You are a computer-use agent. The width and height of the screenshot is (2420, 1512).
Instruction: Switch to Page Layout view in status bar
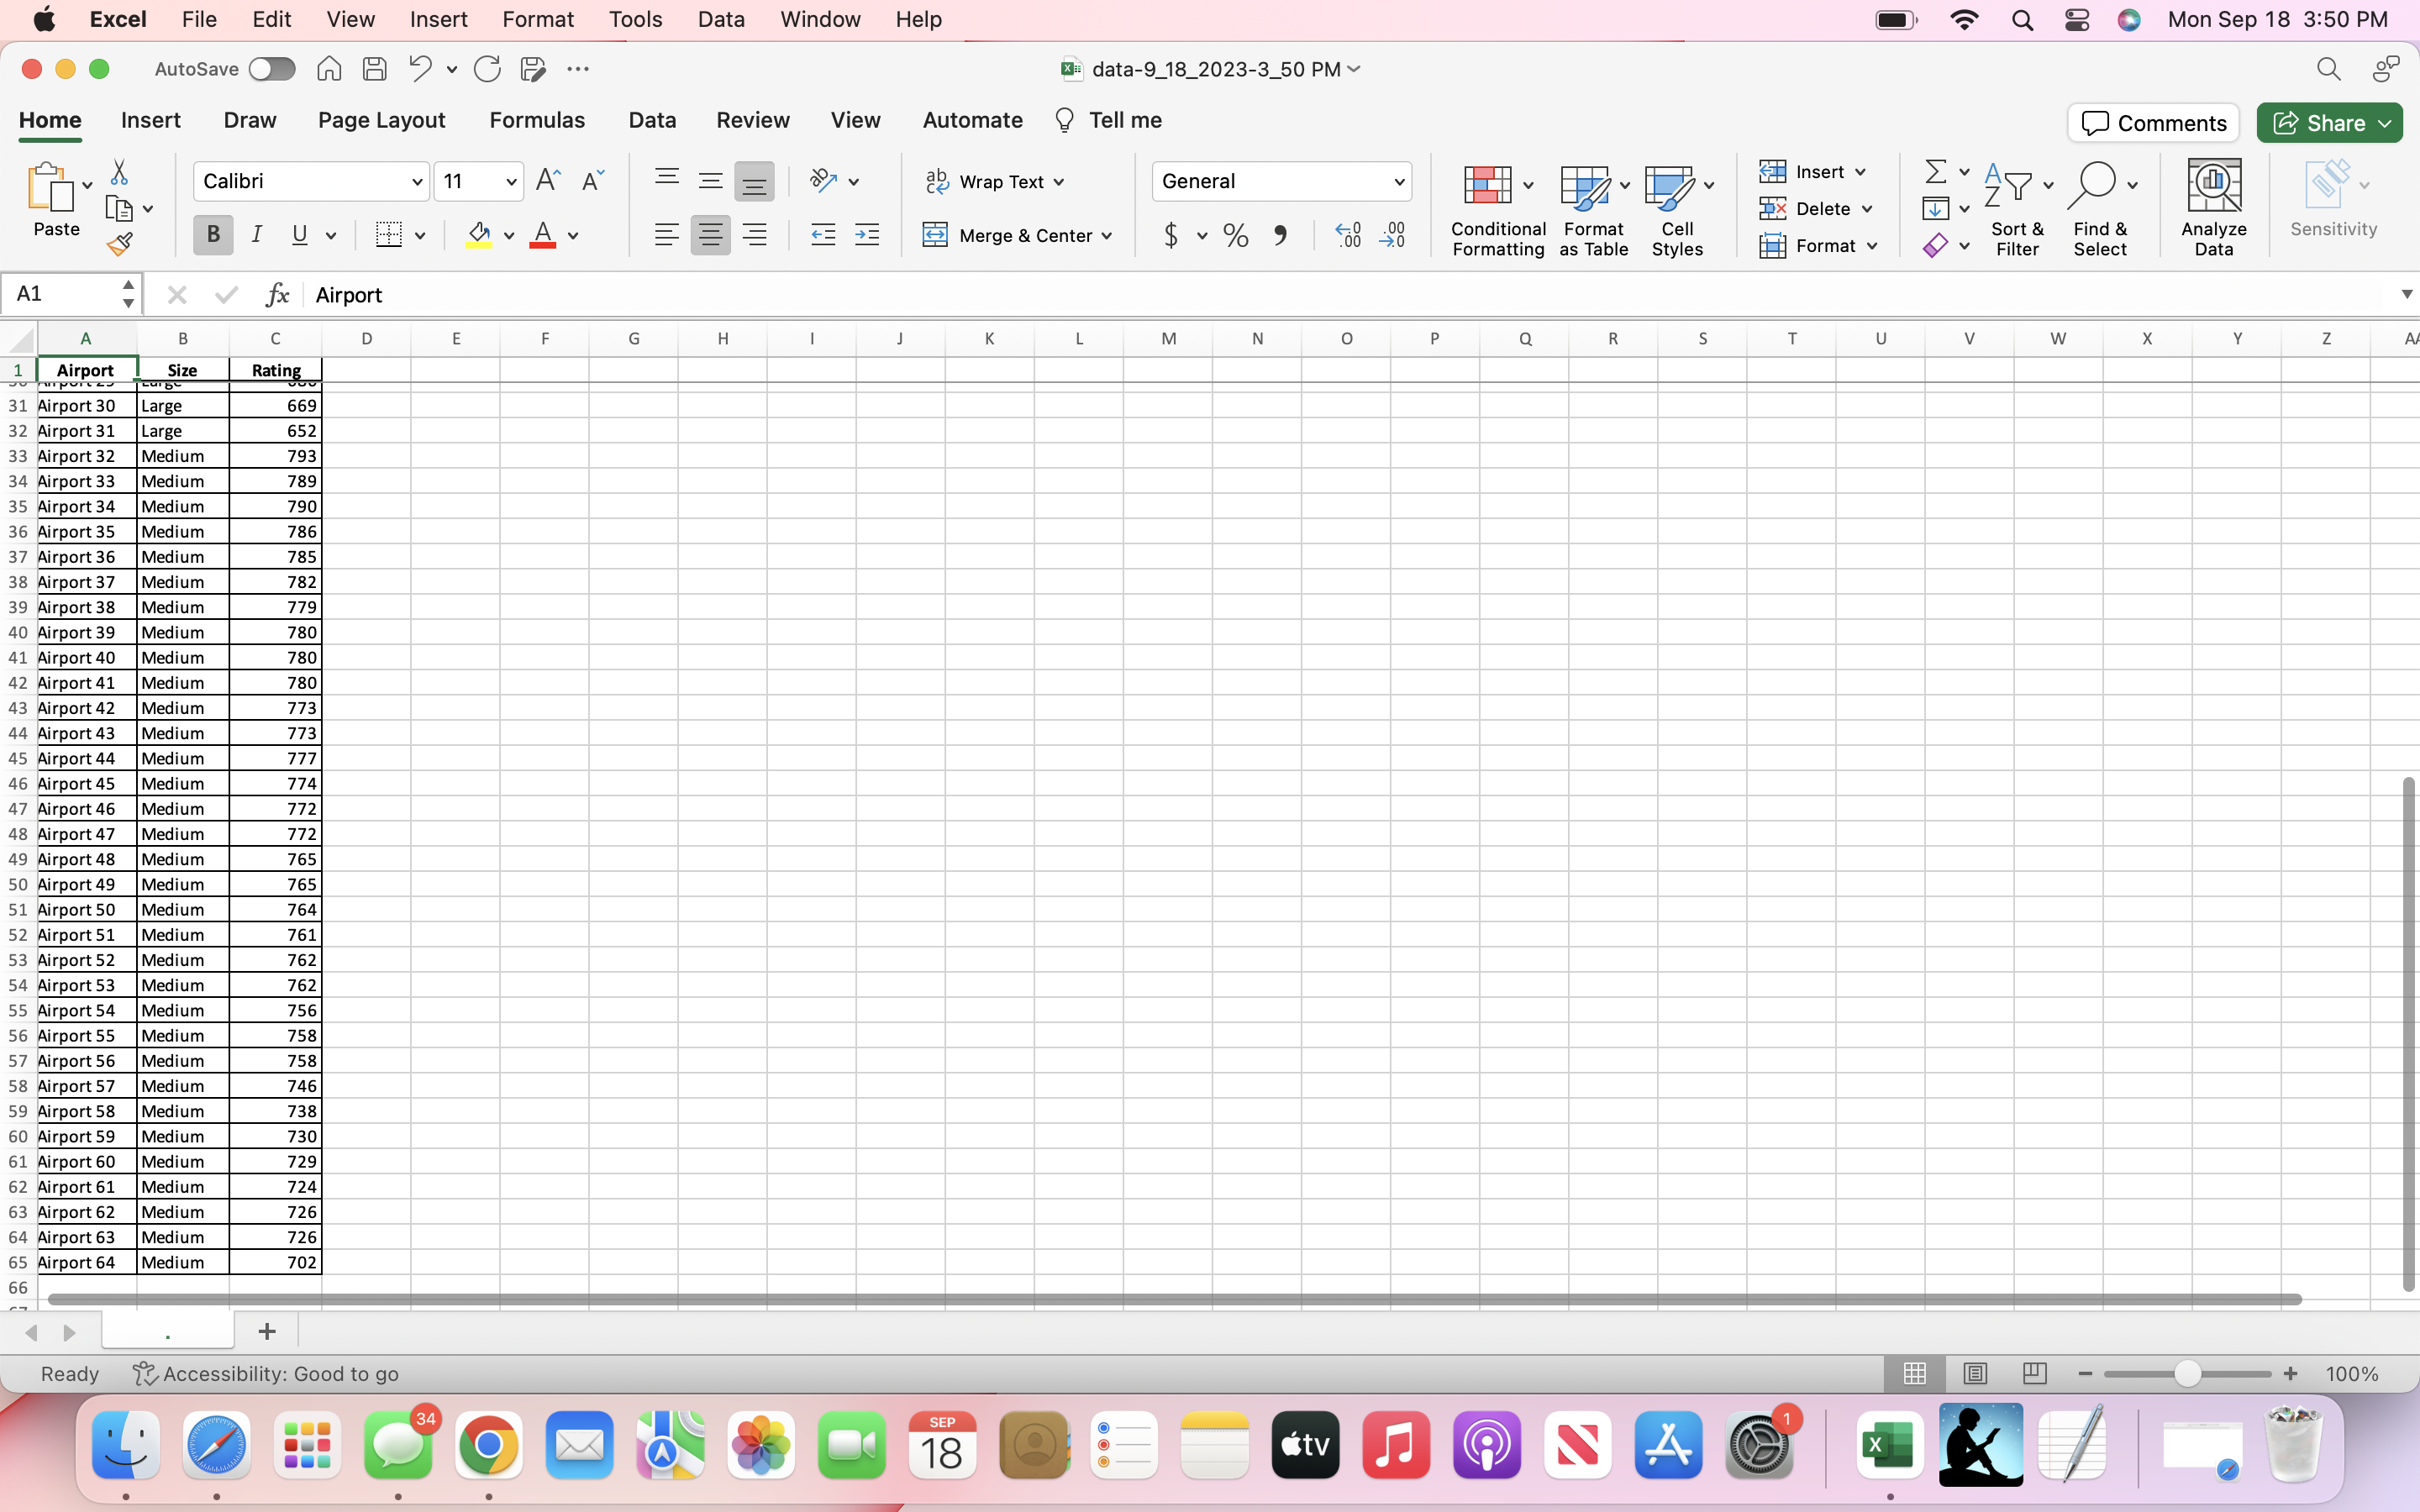[1975, 1373]
